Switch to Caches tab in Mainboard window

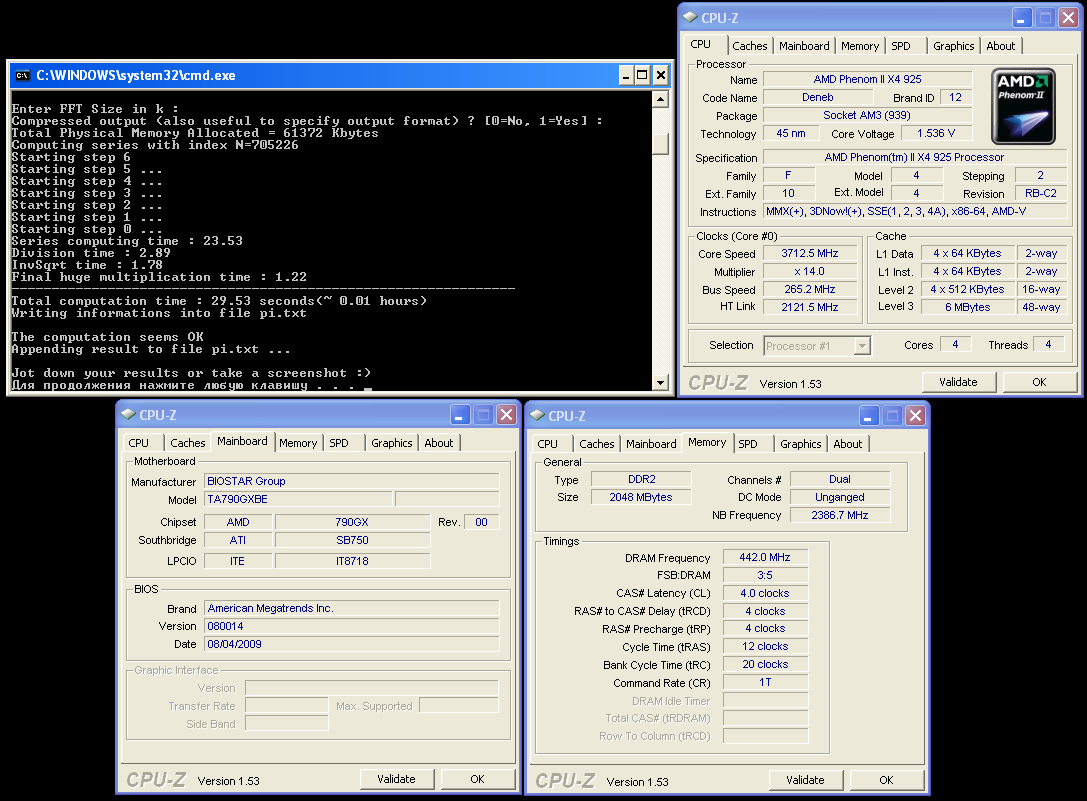pyautogui.click(x=188, y=443)
